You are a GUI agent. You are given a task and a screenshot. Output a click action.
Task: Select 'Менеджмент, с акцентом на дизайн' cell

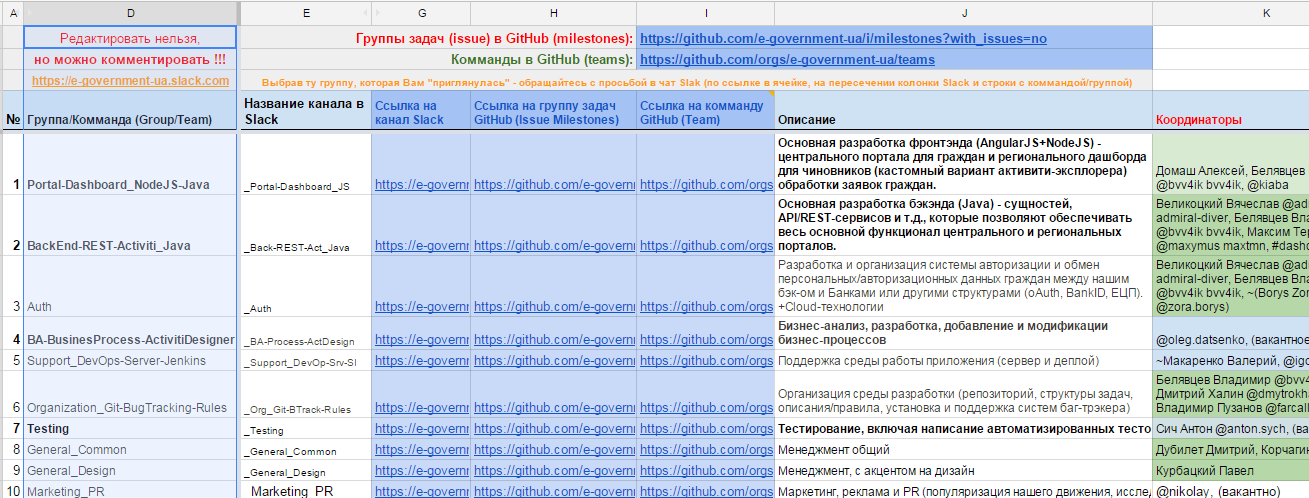[964, 471]
